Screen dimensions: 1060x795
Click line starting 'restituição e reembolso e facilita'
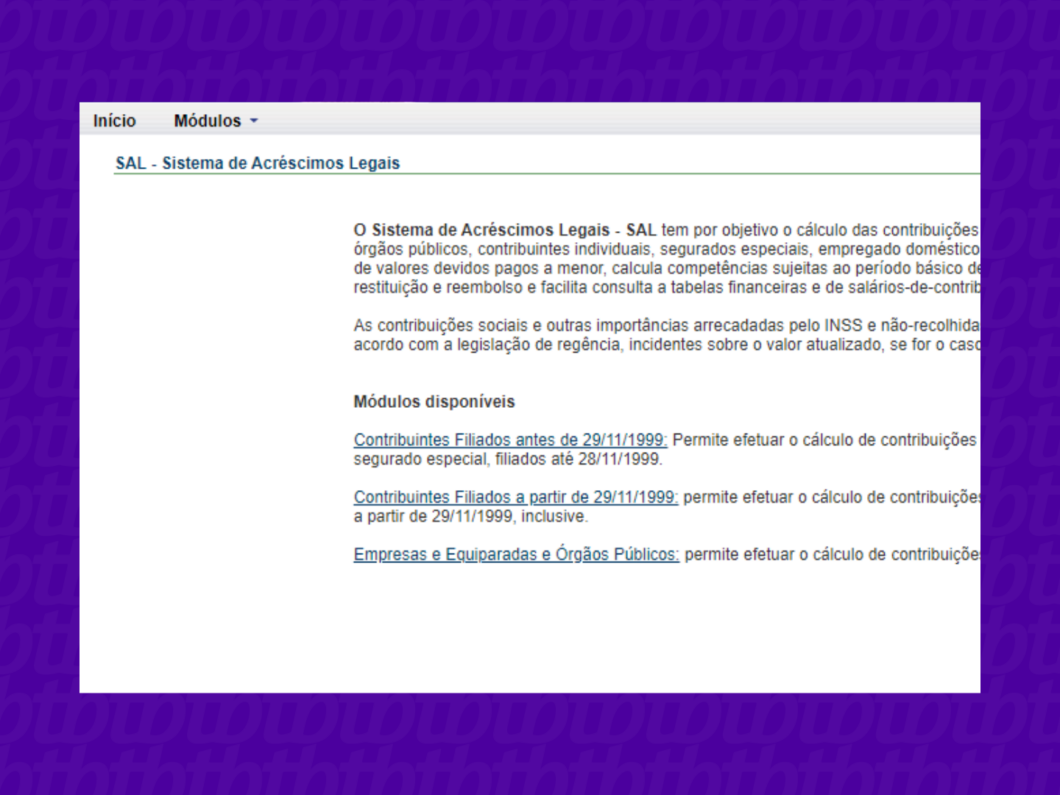[667, 288]
